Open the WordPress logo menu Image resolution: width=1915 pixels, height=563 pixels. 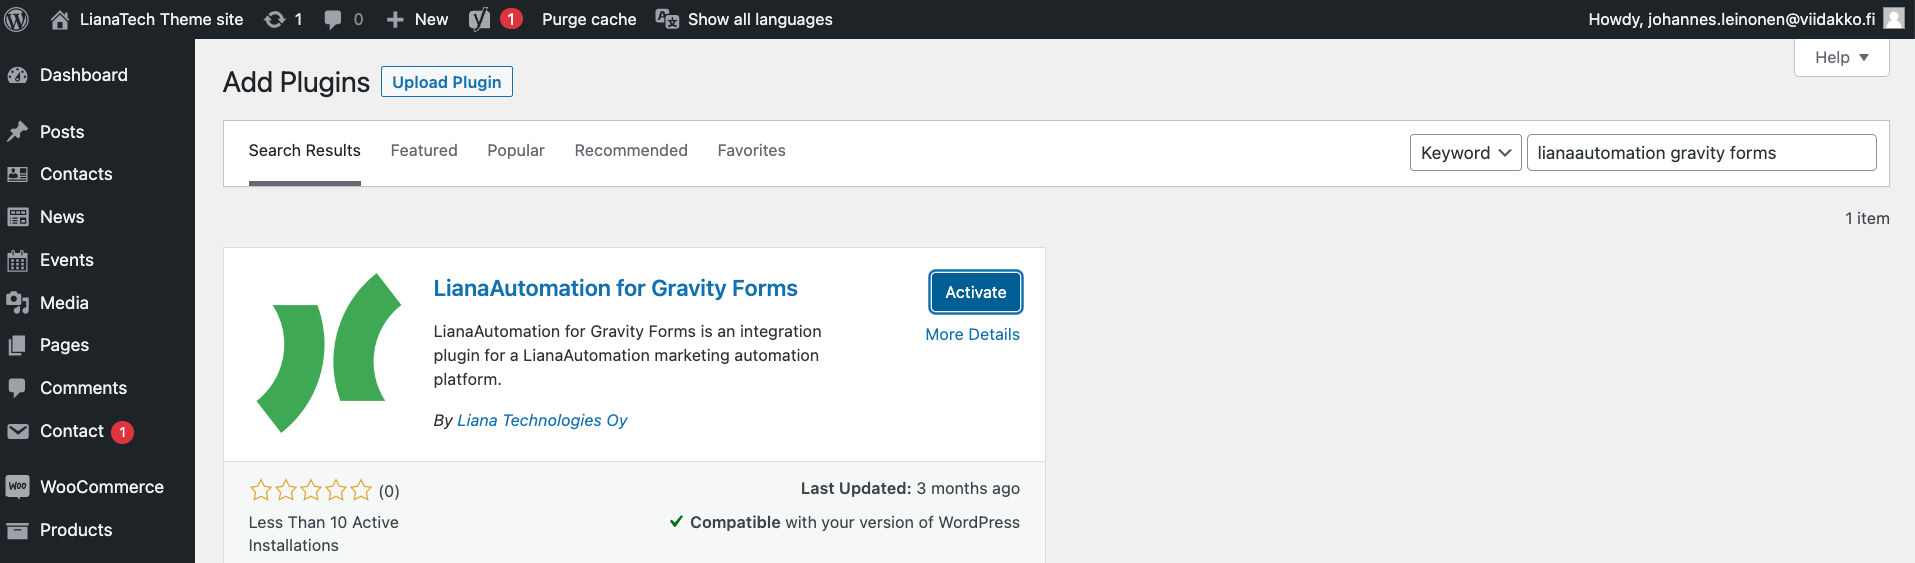point(17,19)
